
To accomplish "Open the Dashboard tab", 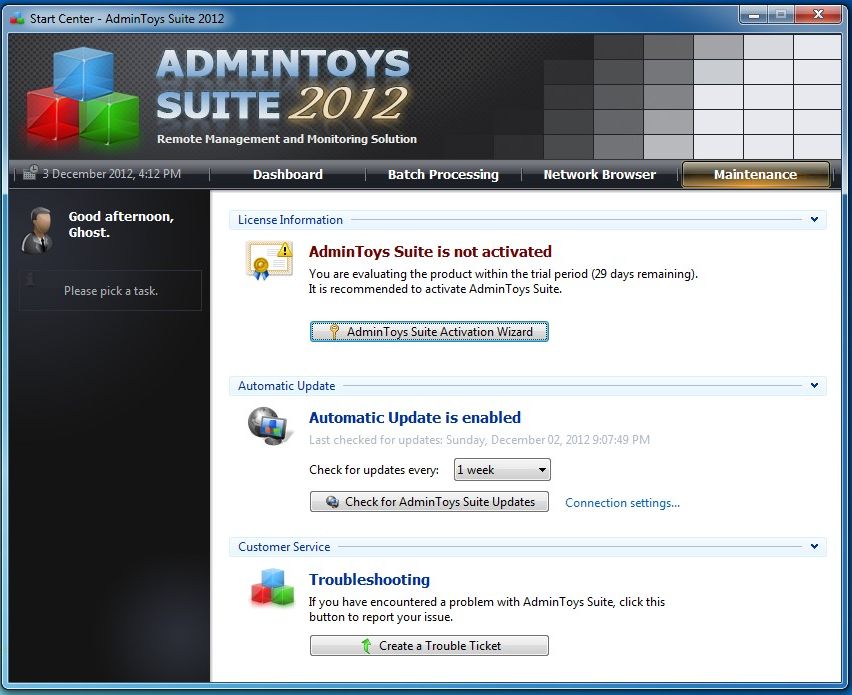I will pyautogui.click(x=287, y=174).
